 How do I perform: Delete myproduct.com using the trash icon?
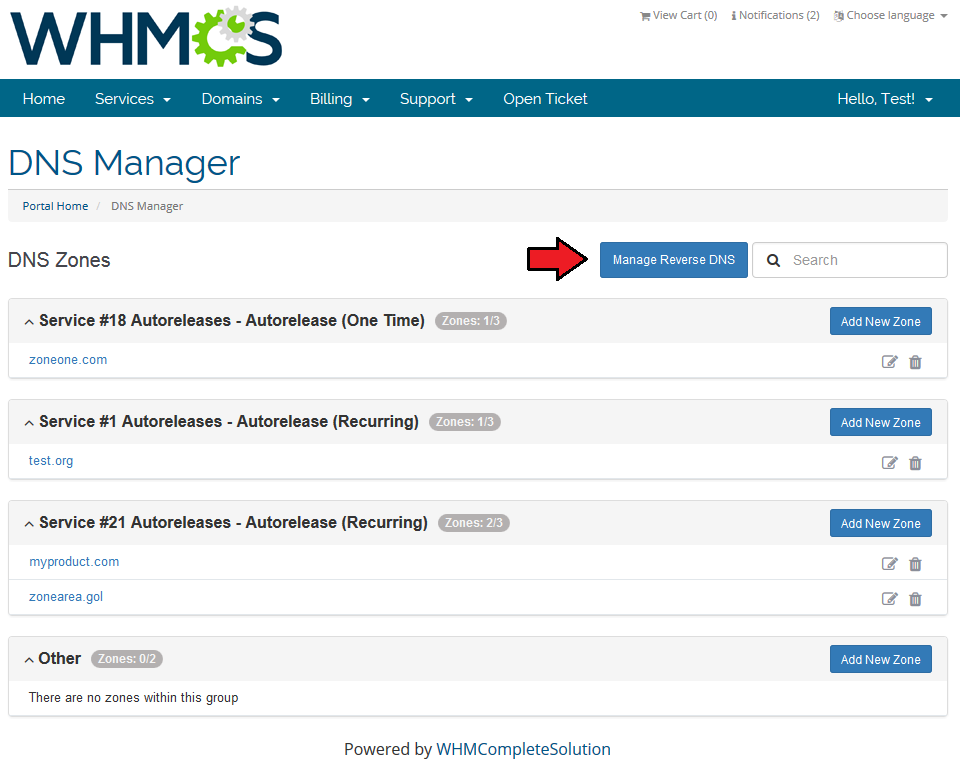tap(915, 564)
